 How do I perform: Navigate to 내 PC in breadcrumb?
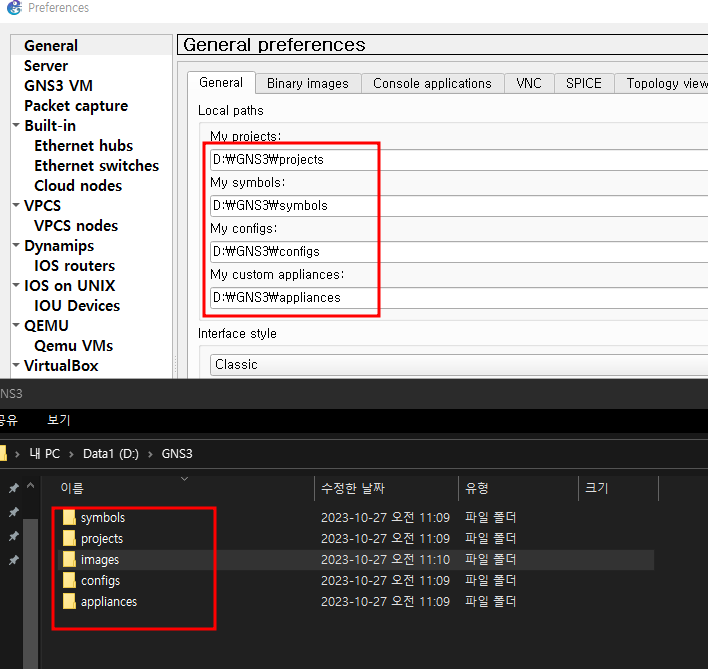44,454
